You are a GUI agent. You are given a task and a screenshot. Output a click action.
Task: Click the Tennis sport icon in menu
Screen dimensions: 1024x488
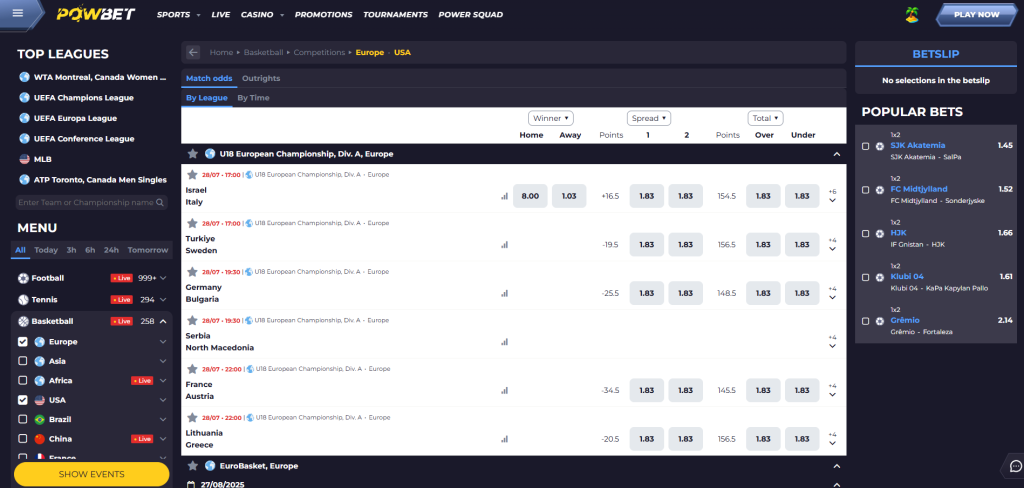coord(24,300)
